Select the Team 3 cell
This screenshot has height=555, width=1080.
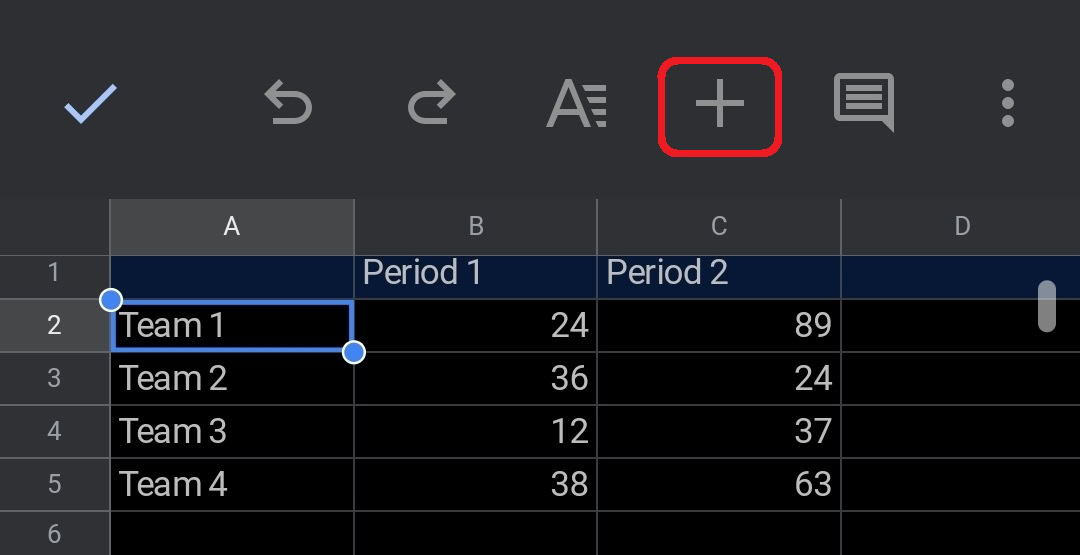[232, 431]
